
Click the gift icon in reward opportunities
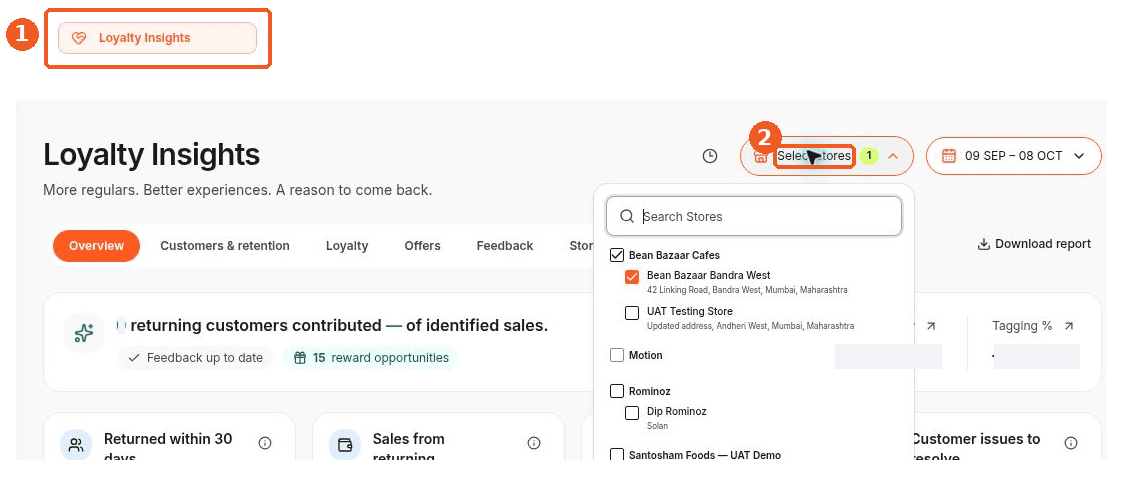tap(300, 357)
